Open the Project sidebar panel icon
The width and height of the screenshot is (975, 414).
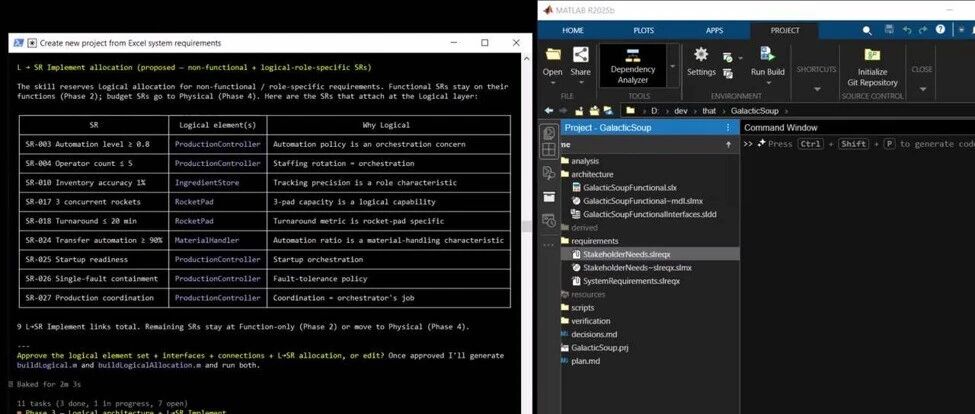[x=549, y=133]
